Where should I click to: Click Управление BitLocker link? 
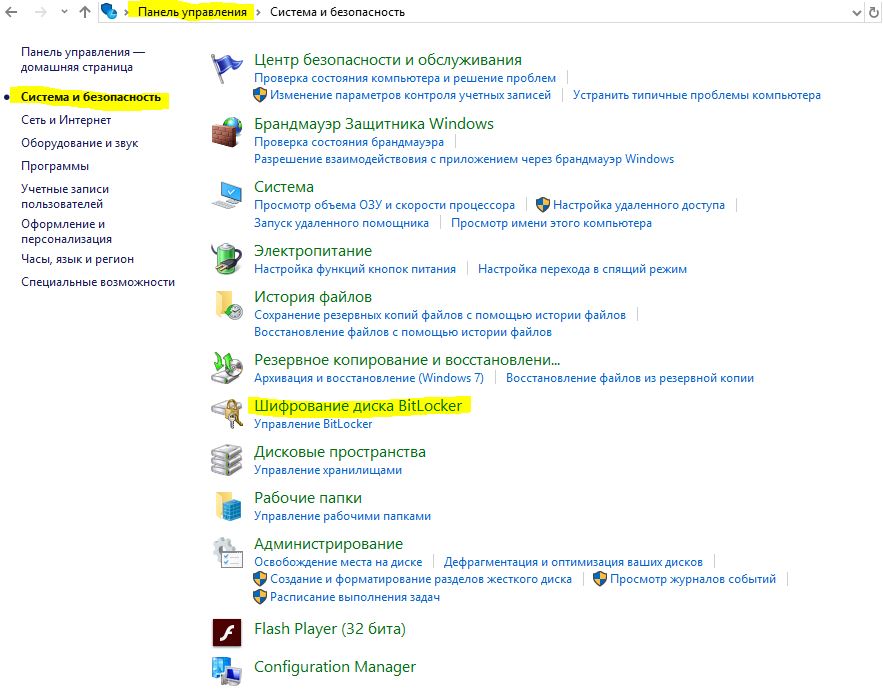(x=313, y=424)
